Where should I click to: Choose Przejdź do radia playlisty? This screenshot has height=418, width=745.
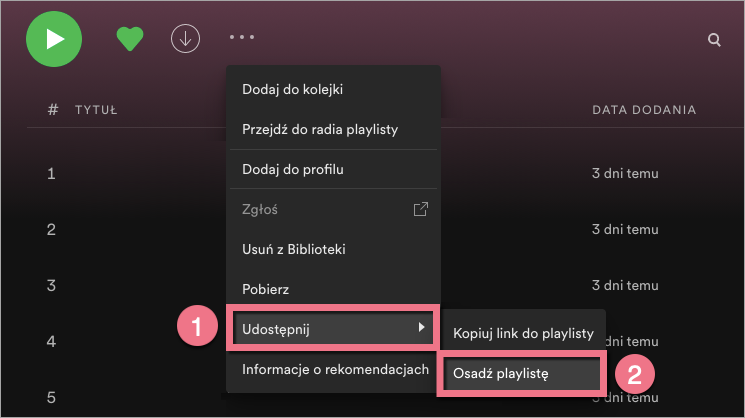pos(323,129)
